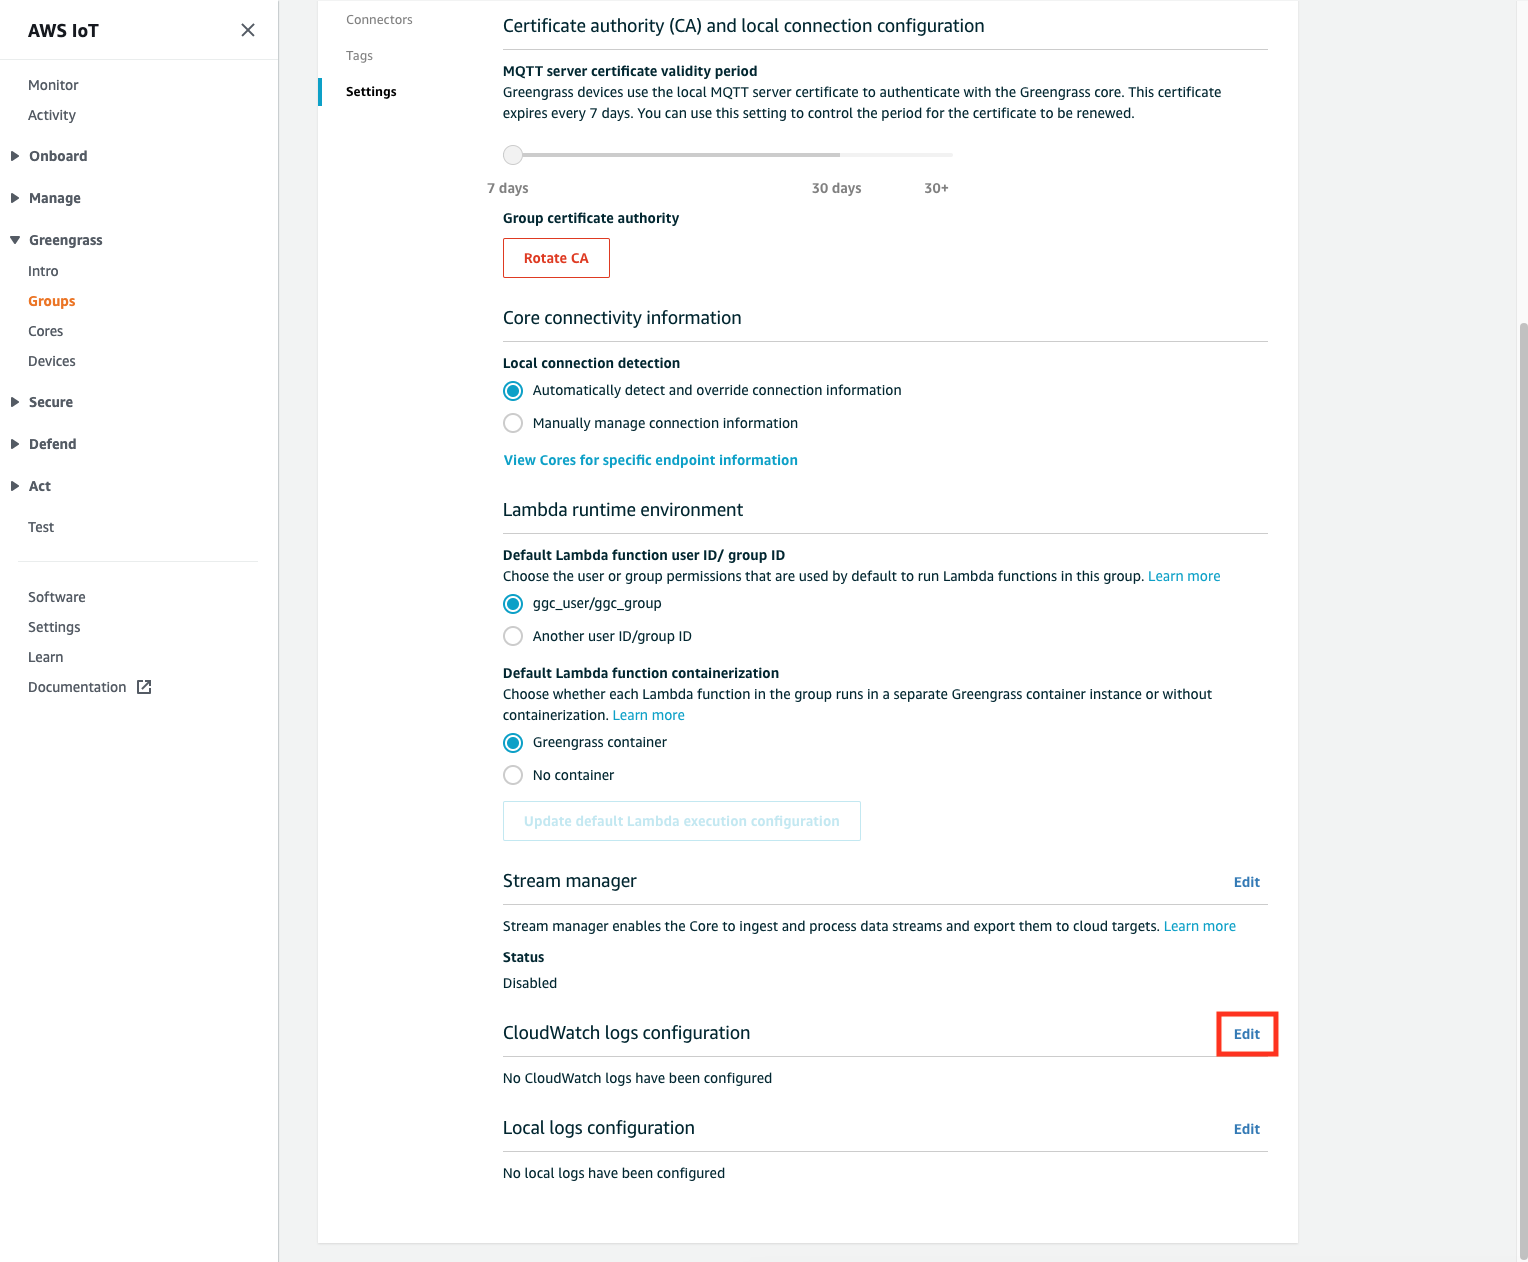Open Learn more for Lambda user ID

1184,576
